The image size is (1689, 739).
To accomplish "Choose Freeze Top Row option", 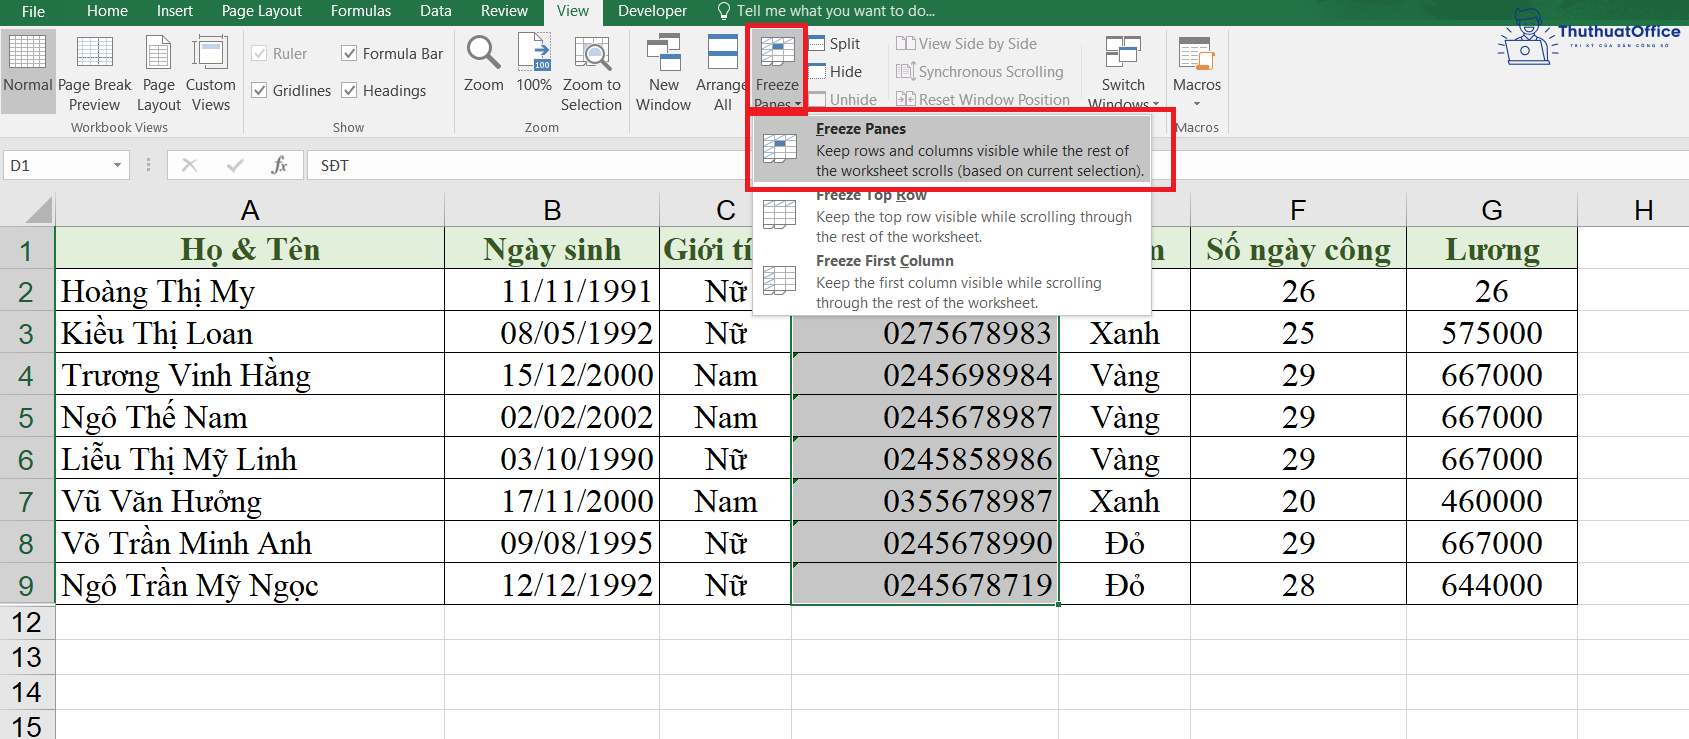I will tap(950, 216).
